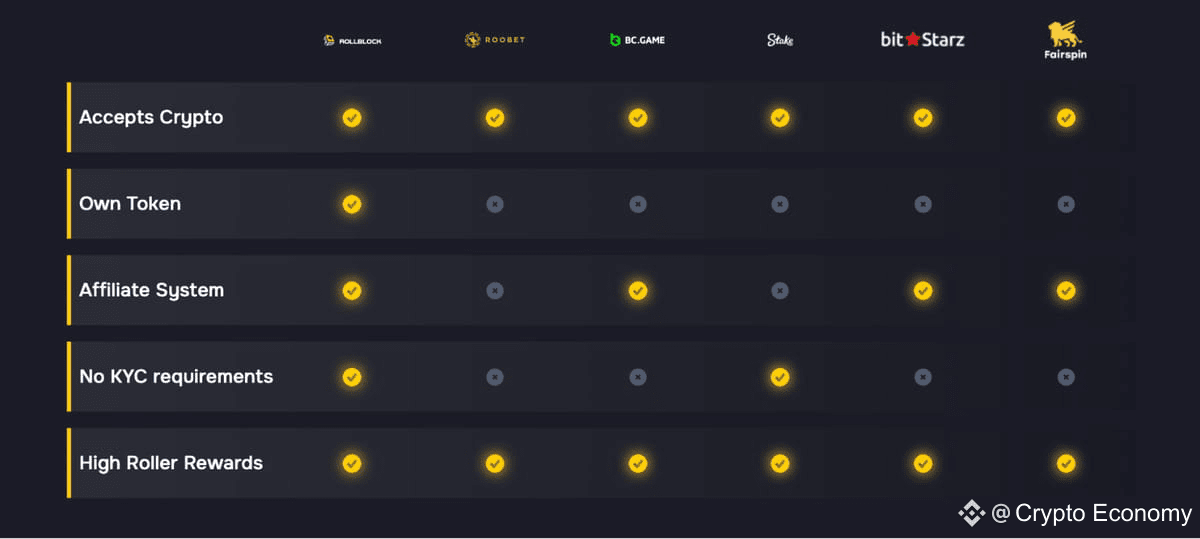Select the "Accepts Crypto" row label
Screen dimensions: 1200x539
click(151, 118)
